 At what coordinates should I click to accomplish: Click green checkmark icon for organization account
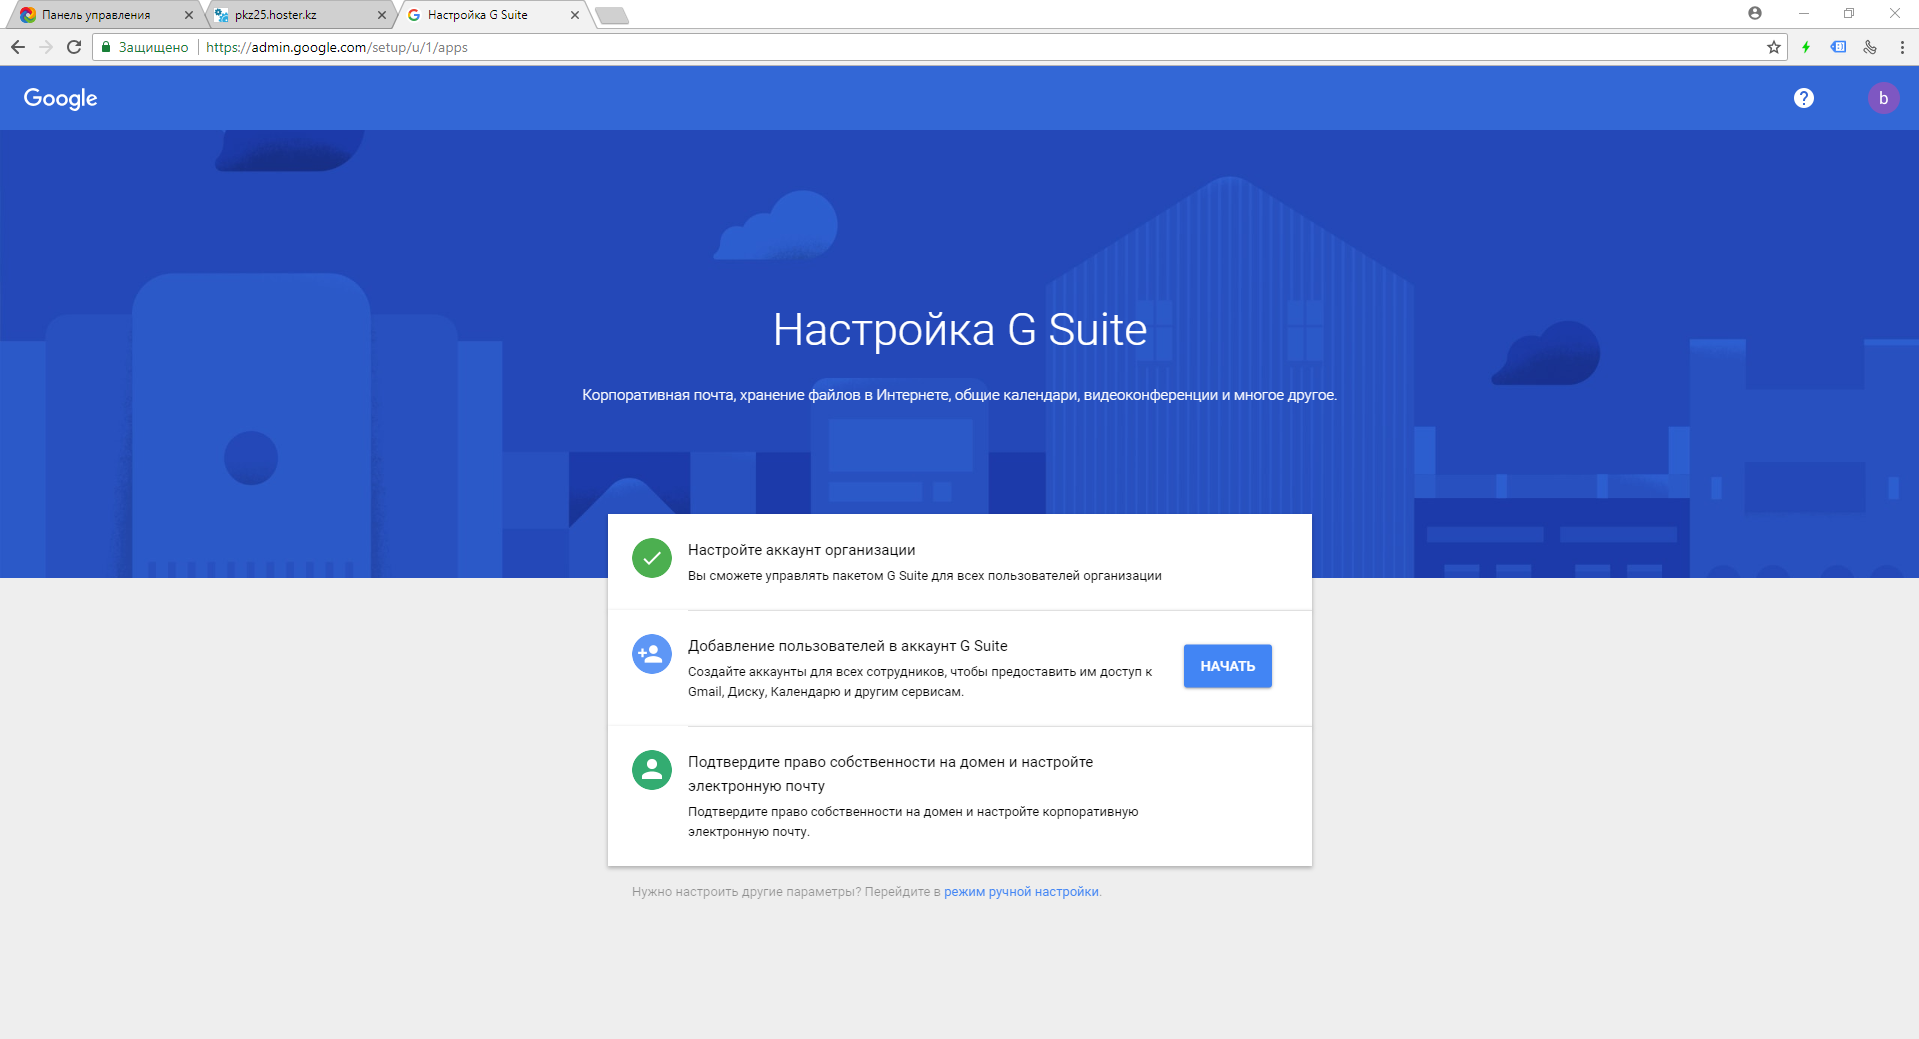pyautogui.click(x=652, y=558)
